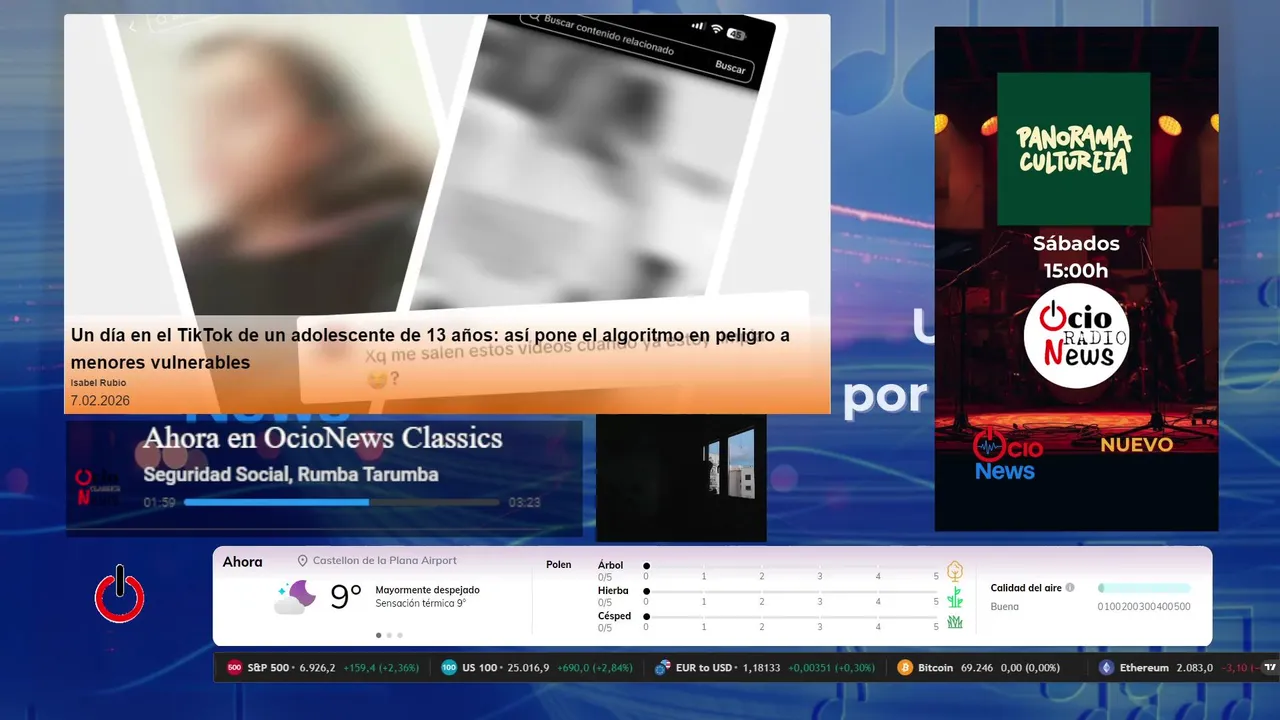Click Mayormente despejado weather description
This screenshot has height=720, width=1280.
(427, 590)
